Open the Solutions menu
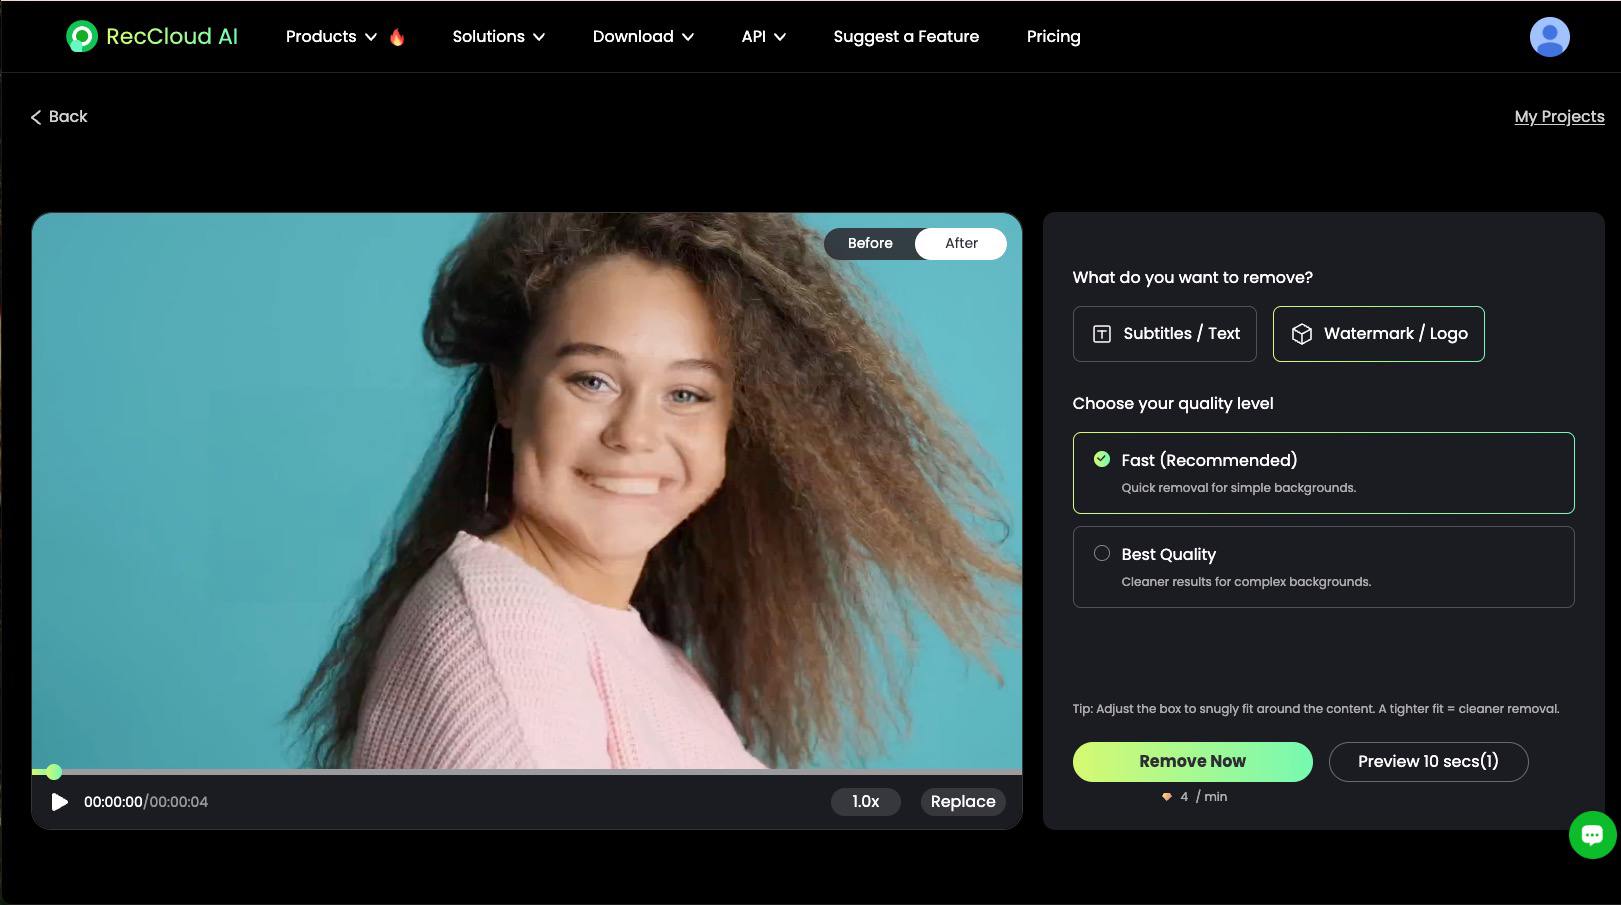The image size is (1621, 905). 489,36
